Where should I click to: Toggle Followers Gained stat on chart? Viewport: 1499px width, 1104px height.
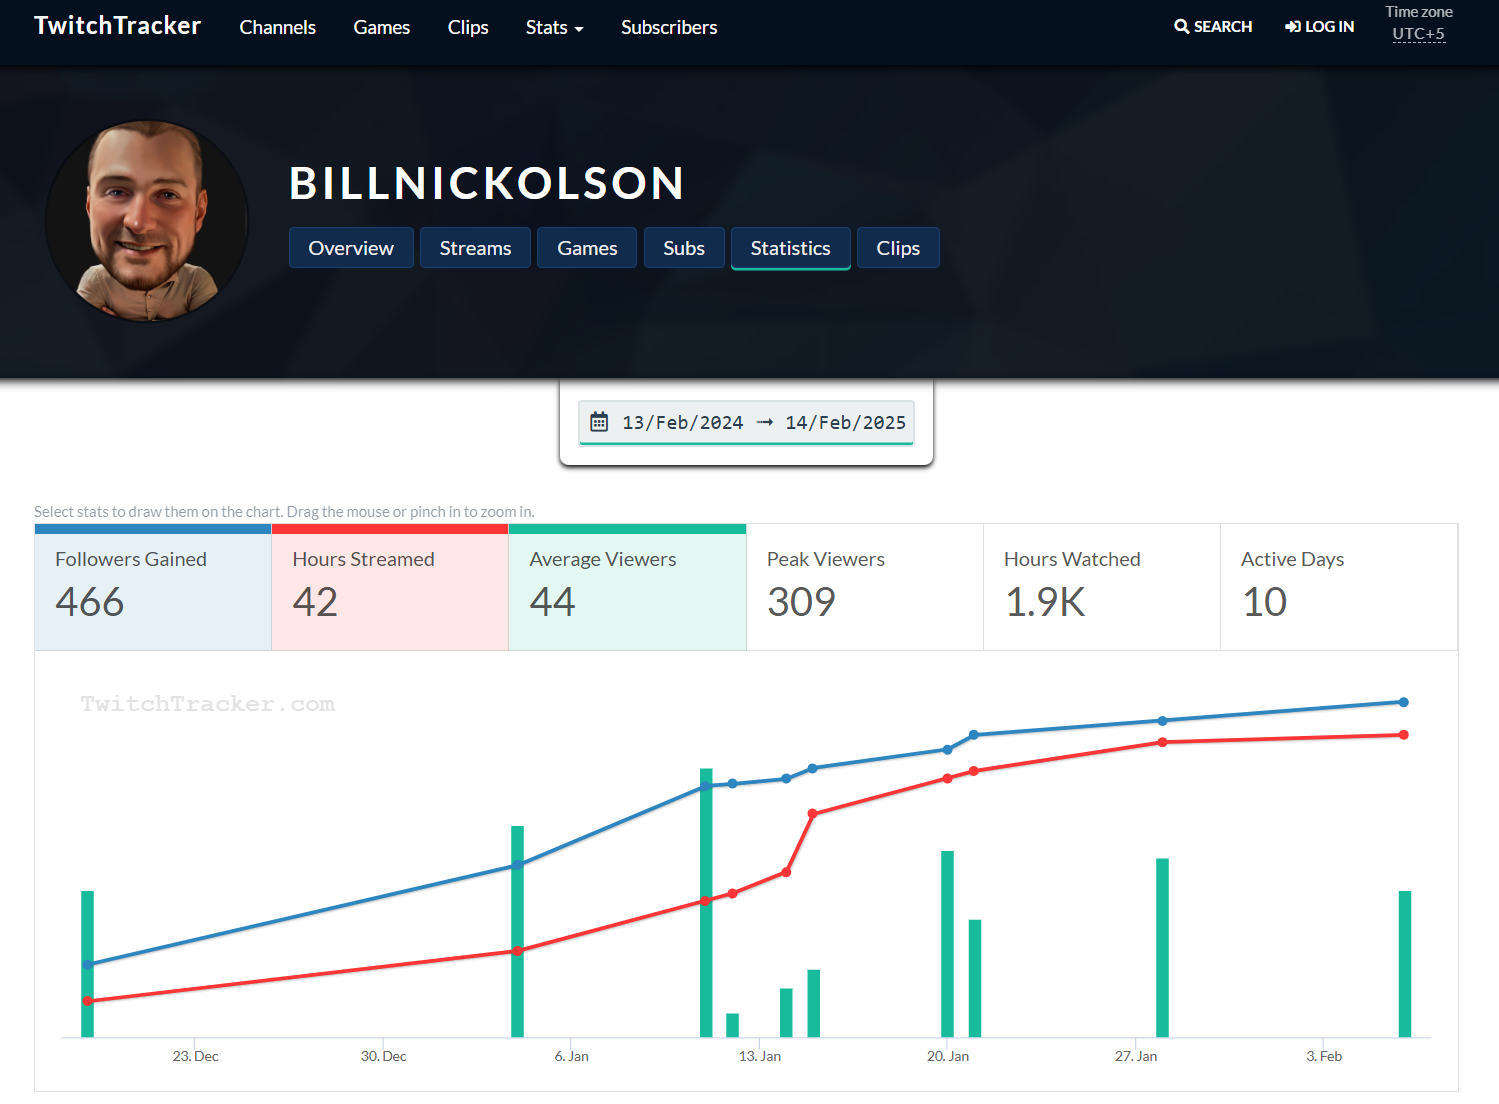click(x=153, y=587)
